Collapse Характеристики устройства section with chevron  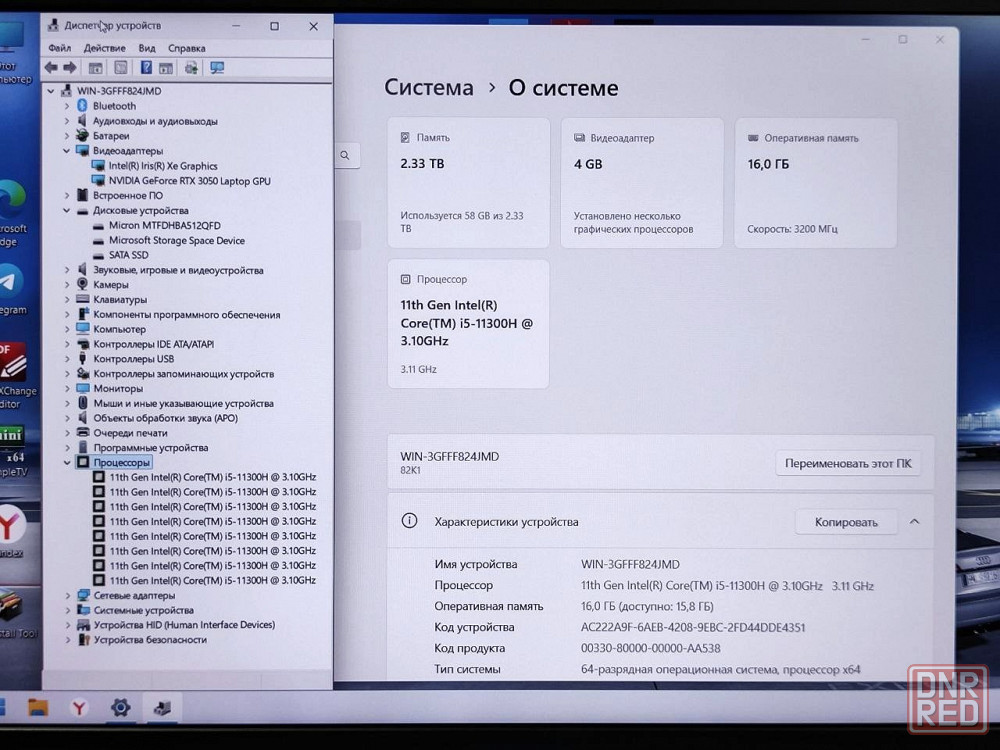[914, 522]
